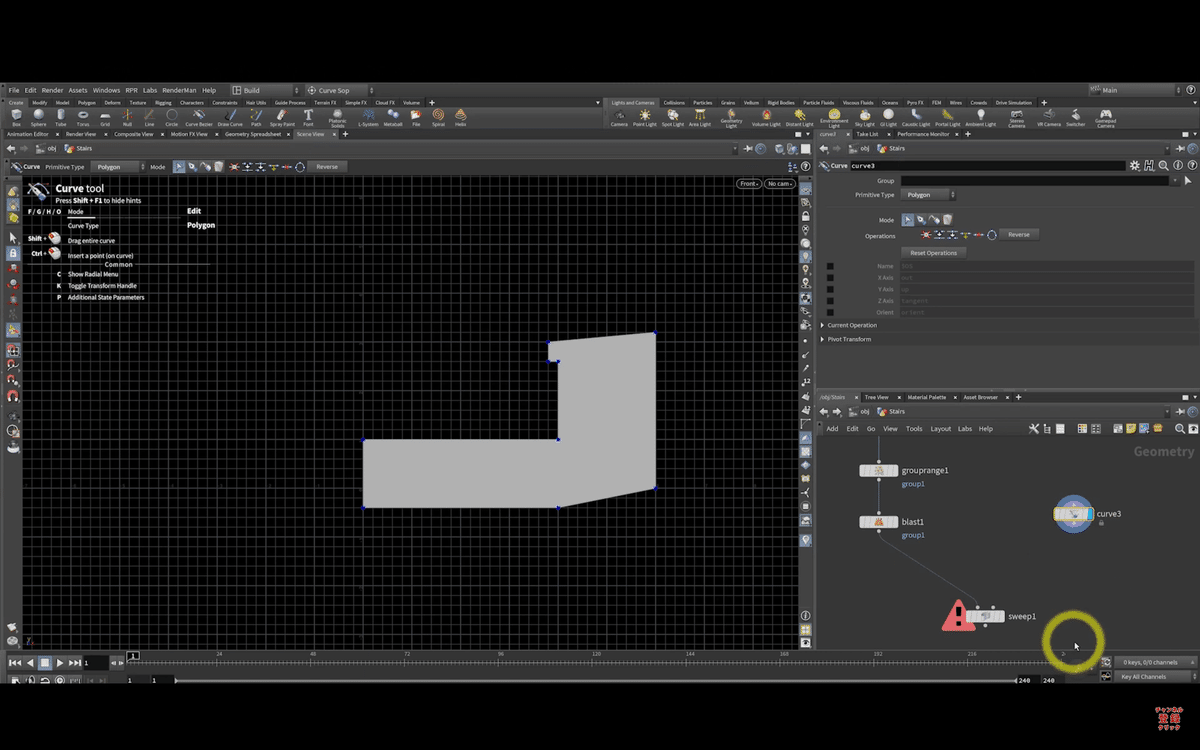Enable the Name attribute checkbox
The height and width of the screenshot is (750, 1200).
(x=830, y=267)
